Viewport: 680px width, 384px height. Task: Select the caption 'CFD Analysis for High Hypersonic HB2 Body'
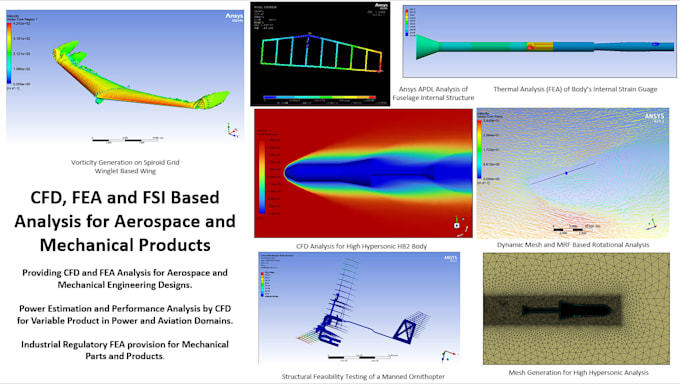point(362,246)
